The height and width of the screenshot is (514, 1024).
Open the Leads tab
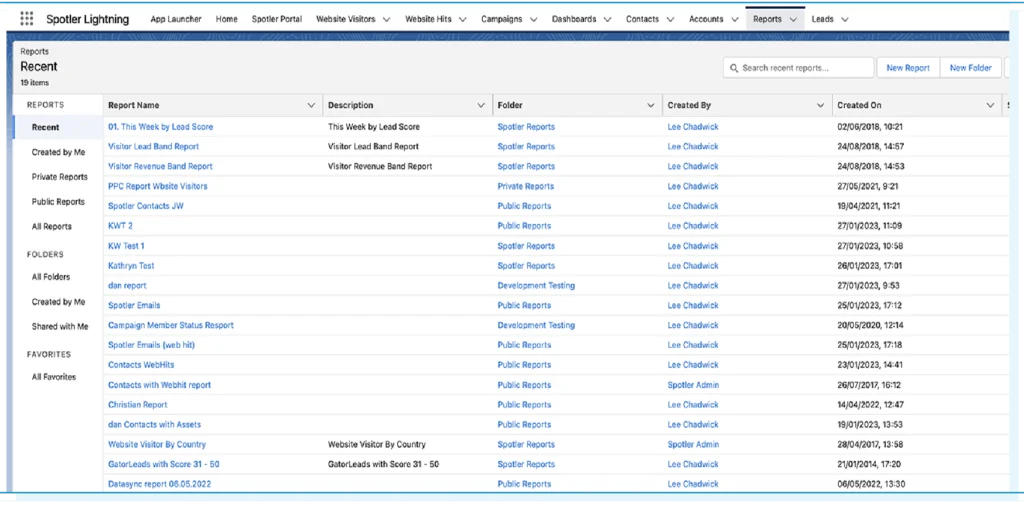(x=822, y=19)
